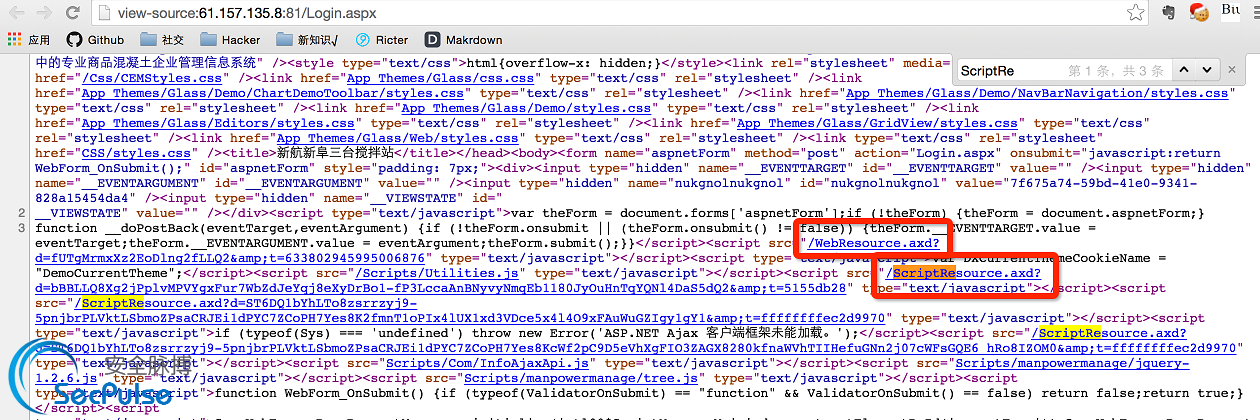
Task: Click the 'DemoCurrentTheme' string text
Action: [106, 273]
